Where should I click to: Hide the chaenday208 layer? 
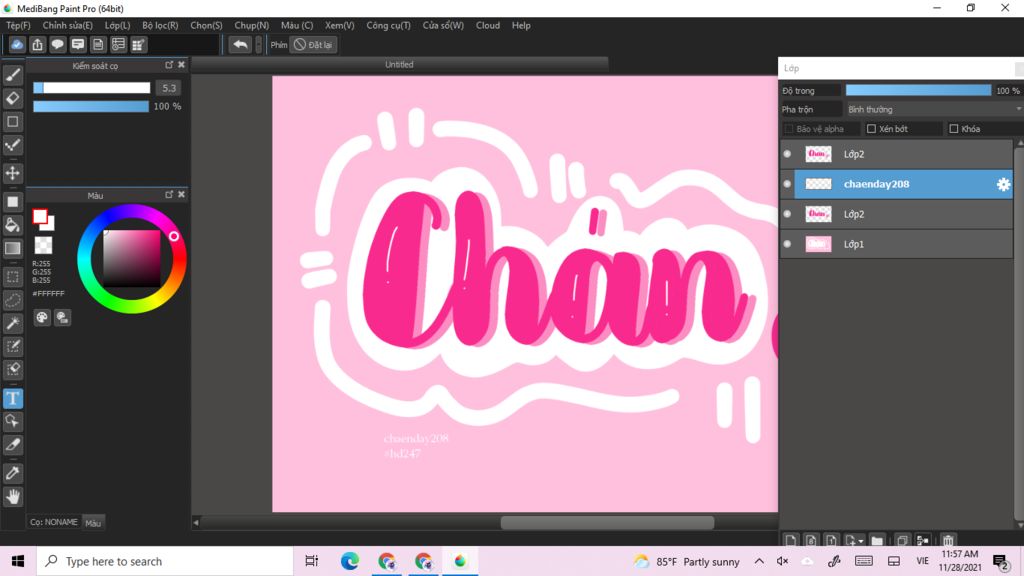(x=787, y=184)
